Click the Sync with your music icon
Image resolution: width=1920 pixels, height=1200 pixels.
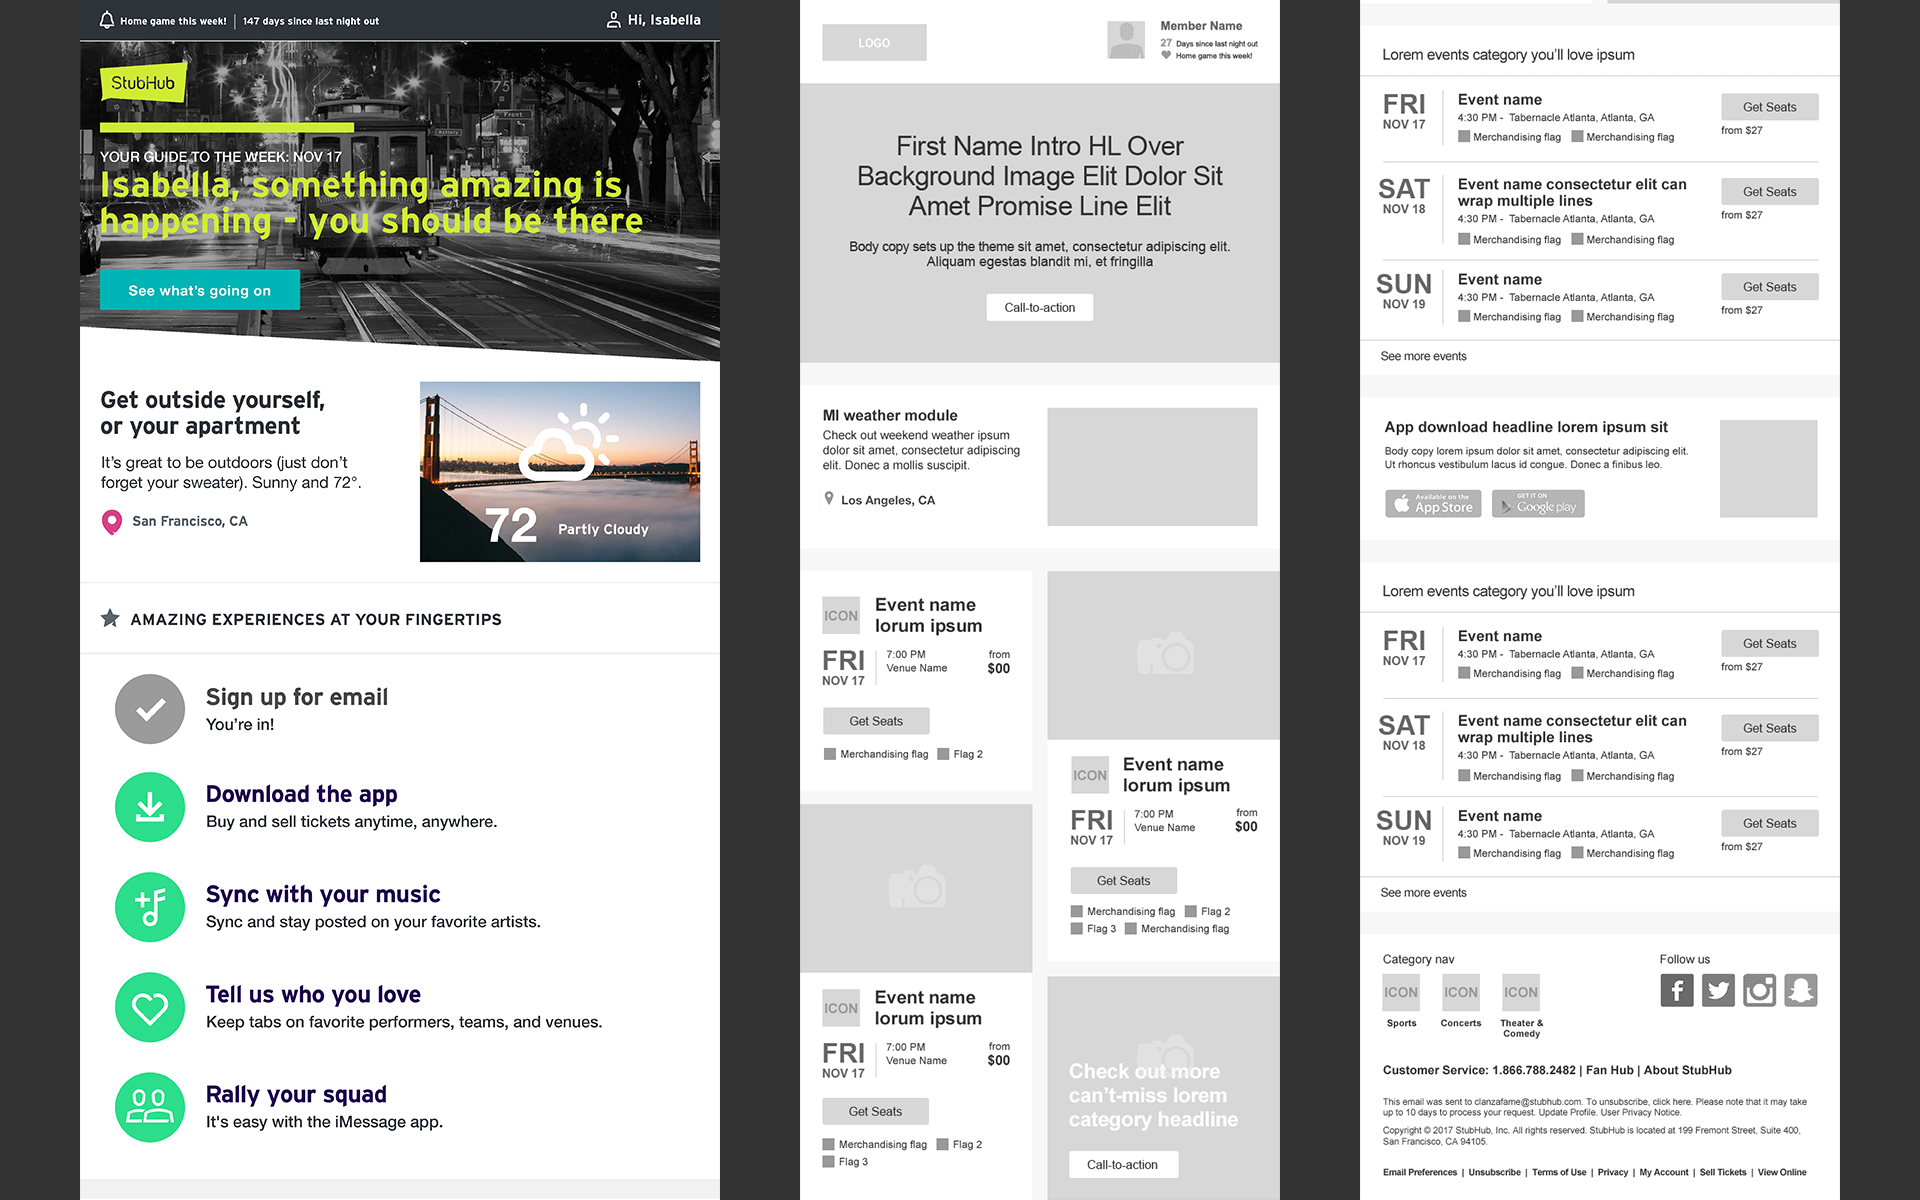pyautogui.click(x=150, y=907)
